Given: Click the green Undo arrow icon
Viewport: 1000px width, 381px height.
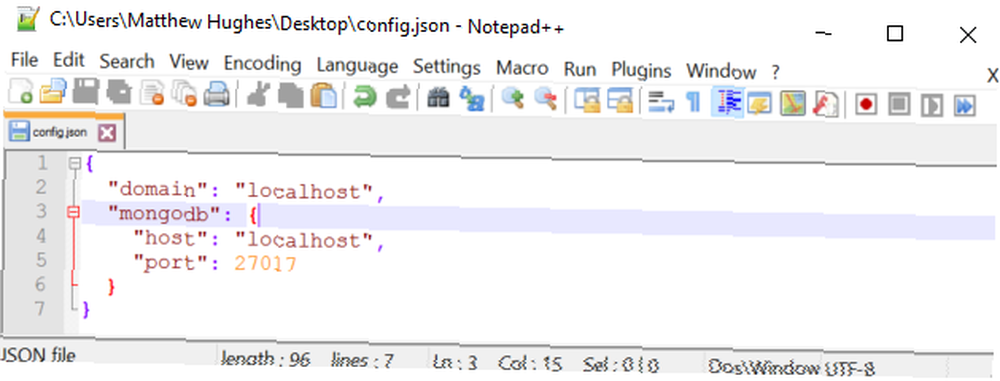Looking at the screenshot, I should [x=365, y=96].
